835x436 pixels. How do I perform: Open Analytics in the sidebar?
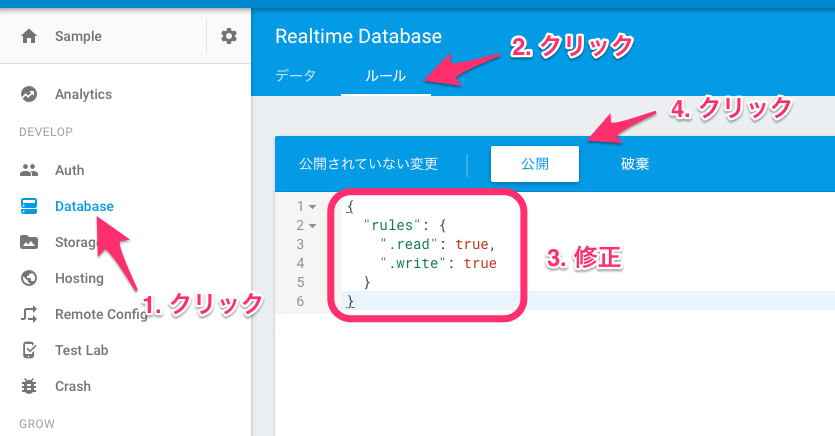[84, 94]
